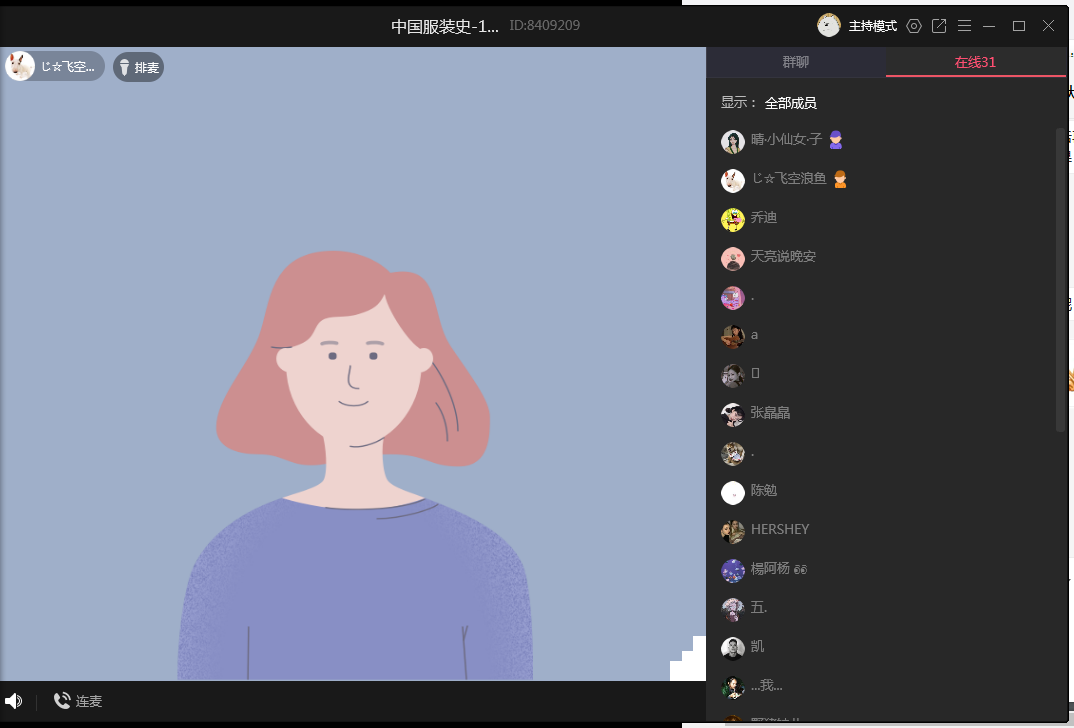Open the 主持模式 mode selector
This screenshot has height=728, width=1074.
point(872,26)
